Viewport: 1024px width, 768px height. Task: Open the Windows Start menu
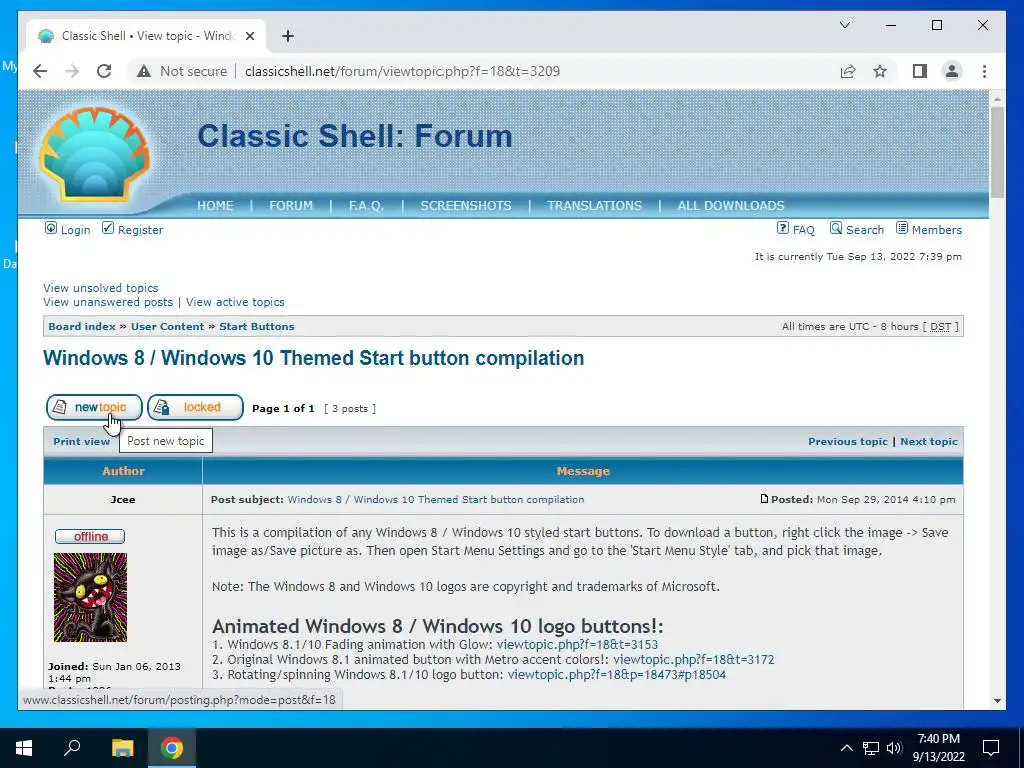pyautogui.click(x=24, y=748)
